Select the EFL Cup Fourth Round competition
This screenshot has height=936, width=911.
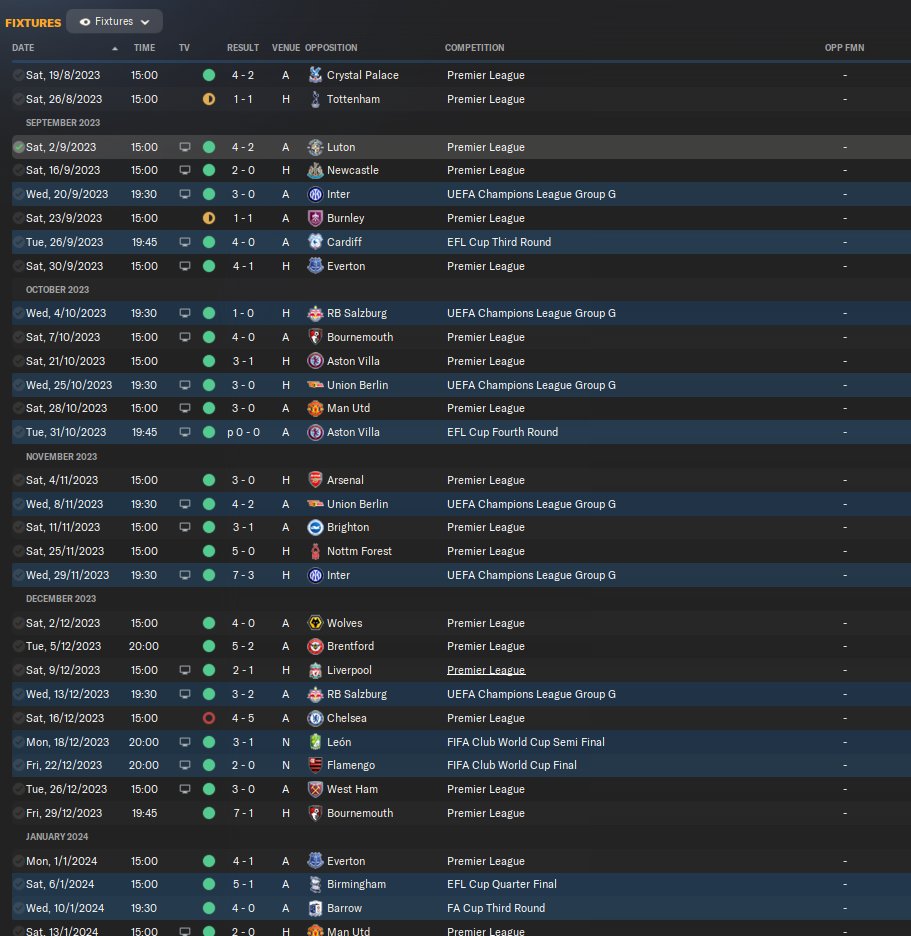click(502, 432)
